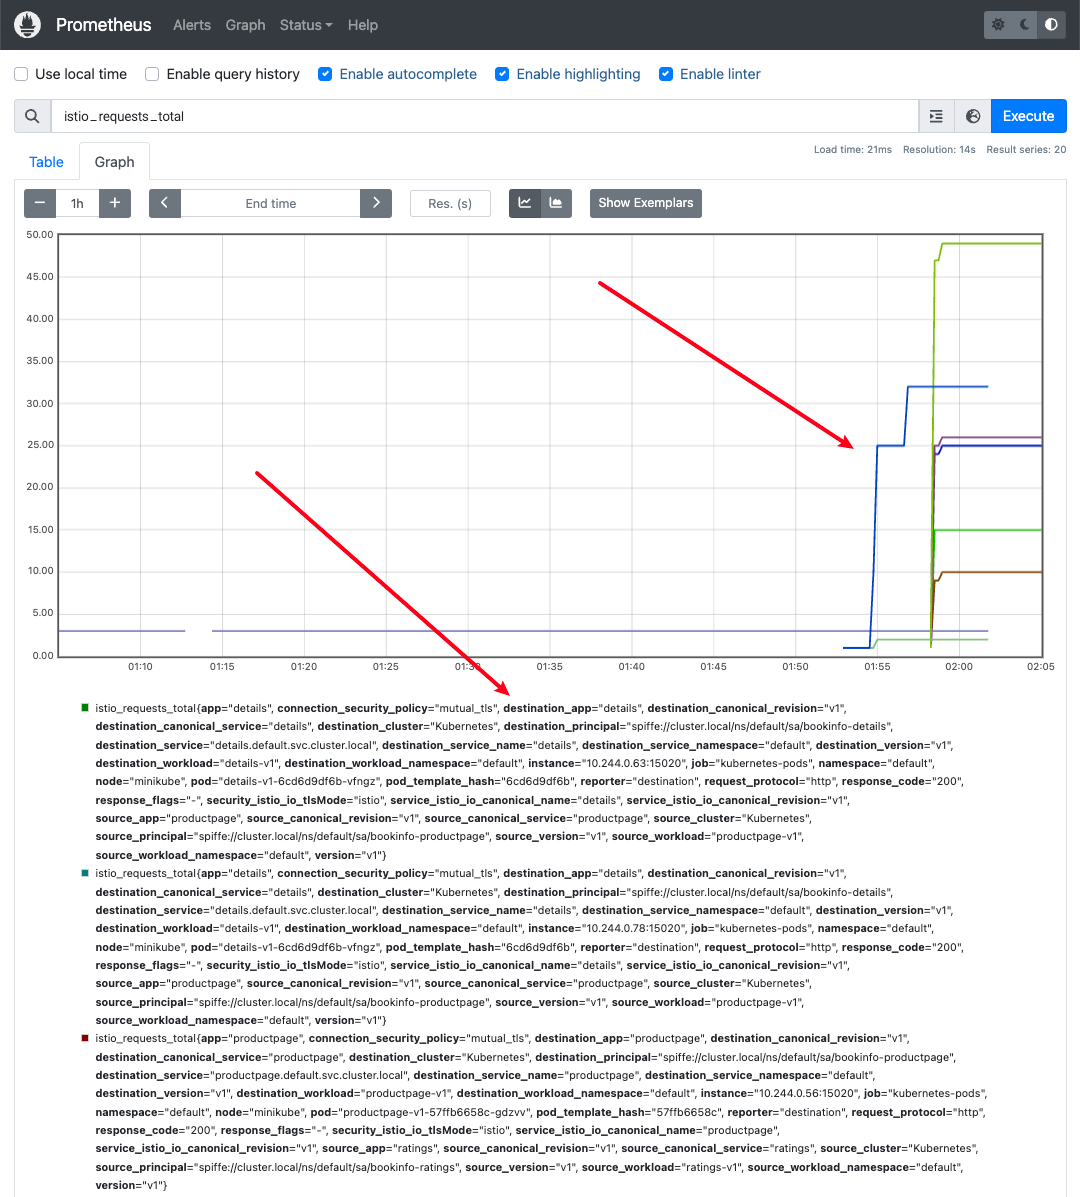The width and height of the screenshot is (1080, 1197).
Task: Show stacked area graph icon
Action: tap(556, 203)
